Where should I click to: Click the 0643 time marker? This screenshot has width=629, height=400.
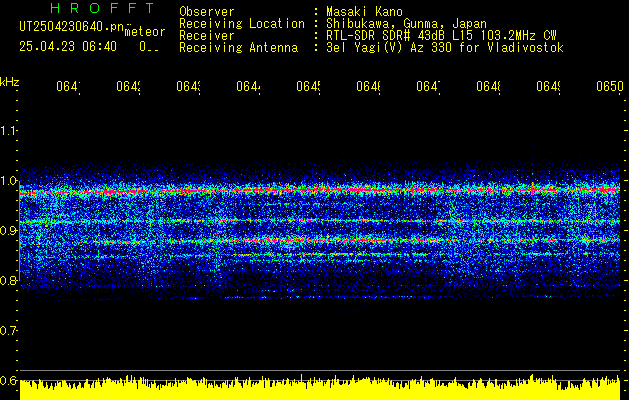[189, 86]
